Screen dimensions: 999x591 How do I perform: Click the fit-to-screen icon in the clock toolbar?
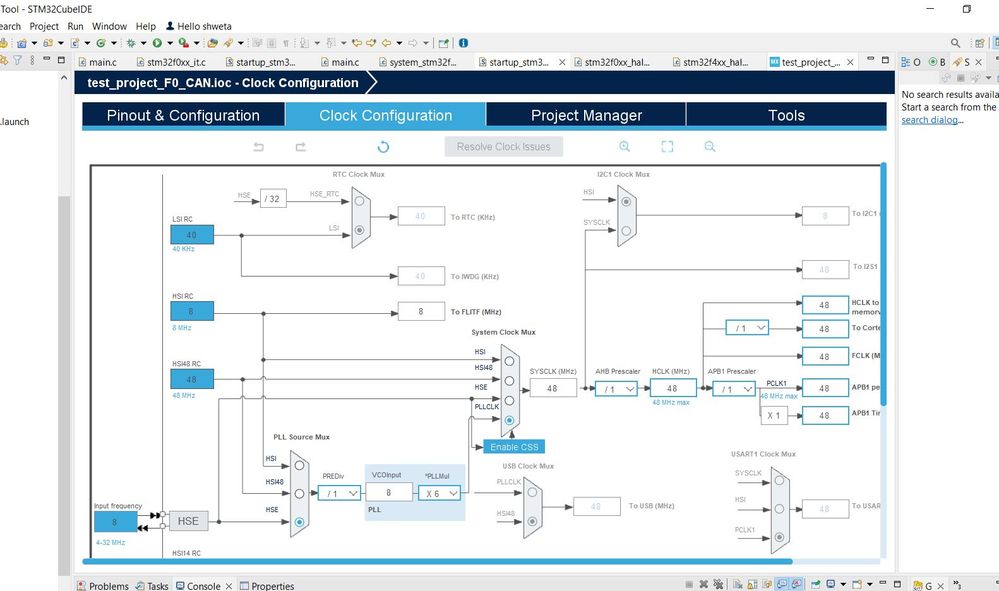coord(667,146)
